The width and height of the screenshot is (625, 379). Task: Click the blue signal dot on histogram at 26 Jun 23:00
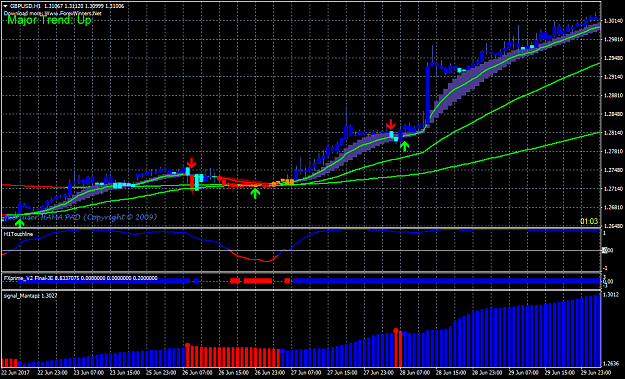[282, 351]
